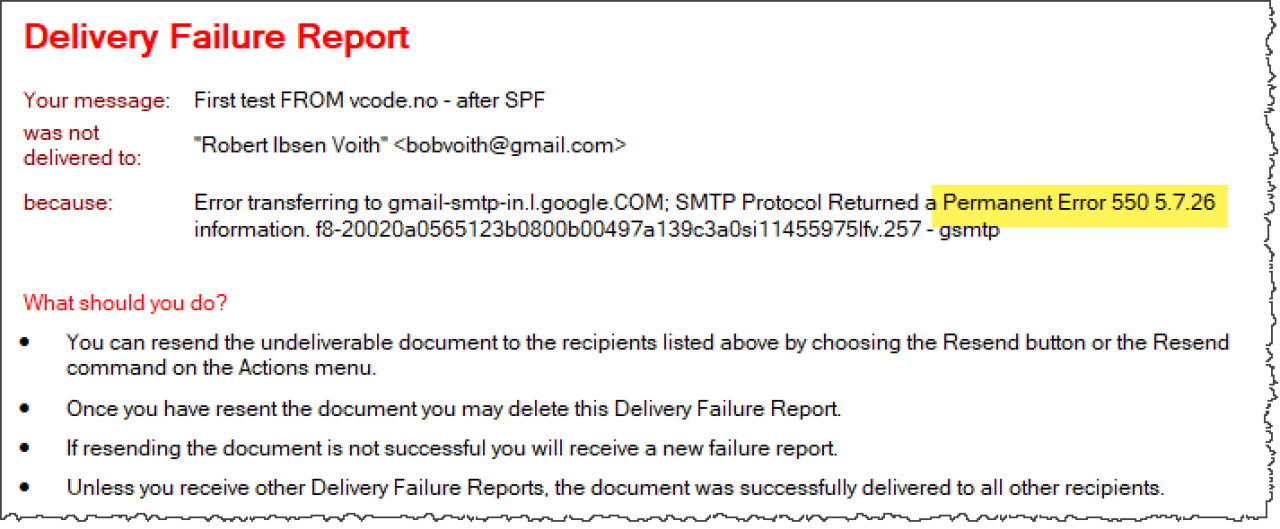Click the 'What should you do?' heading
This screenshot has width=1280, height=529.
125,302
